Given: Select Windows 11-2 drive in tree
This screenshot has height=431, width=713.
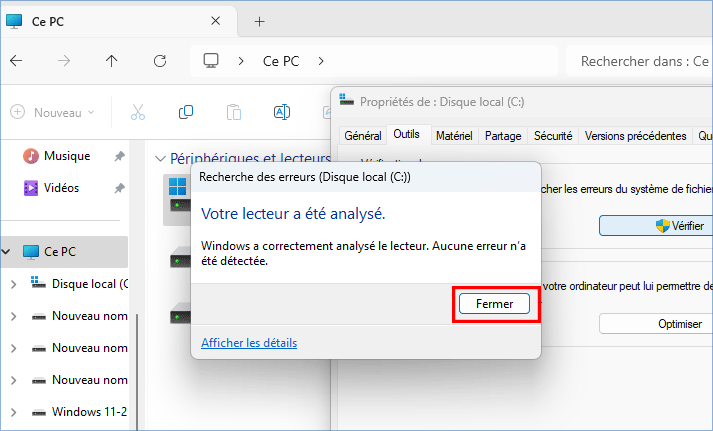Looking at the screenshot, I should tap(89, 411).
